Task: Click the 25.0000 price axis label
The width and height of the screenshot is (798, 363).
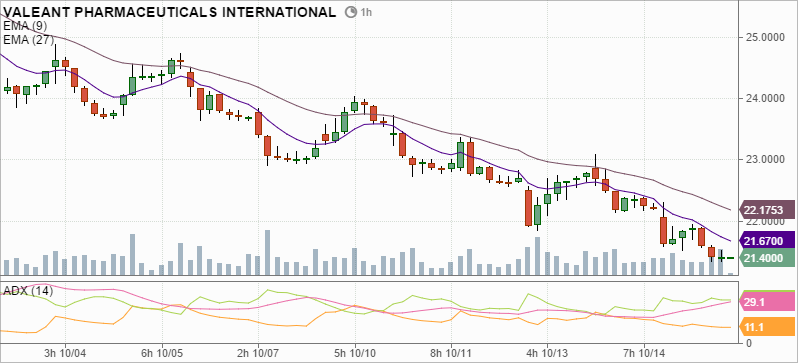Action: (764, 37)
